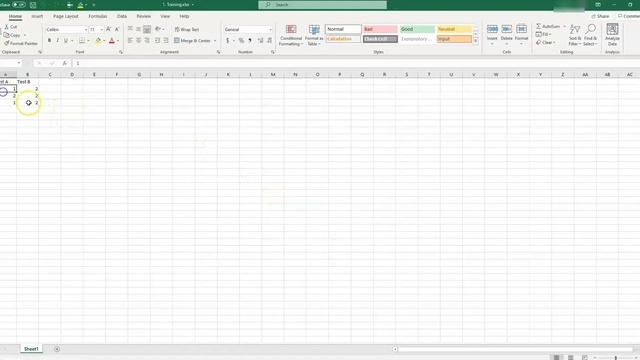The height and width of the screenshot is (360, 640).
Task: Open the Formulas tab
Action: click(98, 16)
